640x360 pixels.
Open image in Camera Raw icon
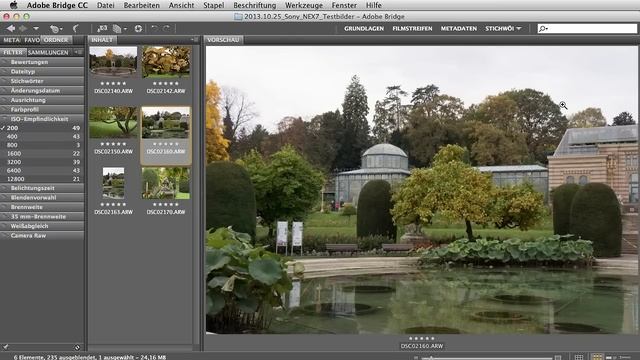138,29
